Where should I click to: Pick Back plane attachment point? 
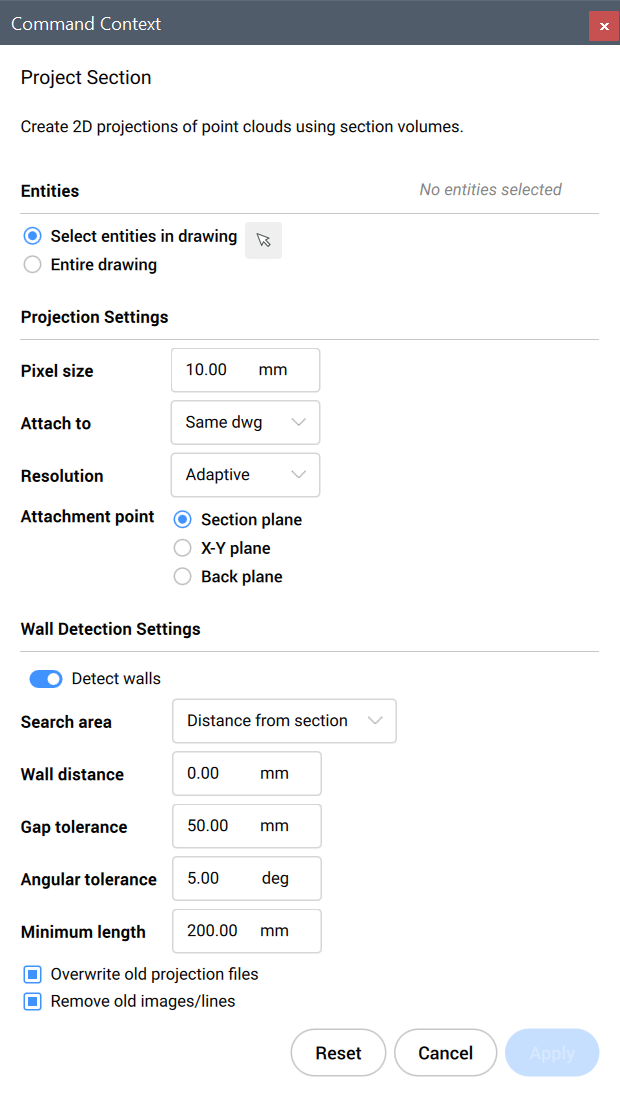point(183,577)
